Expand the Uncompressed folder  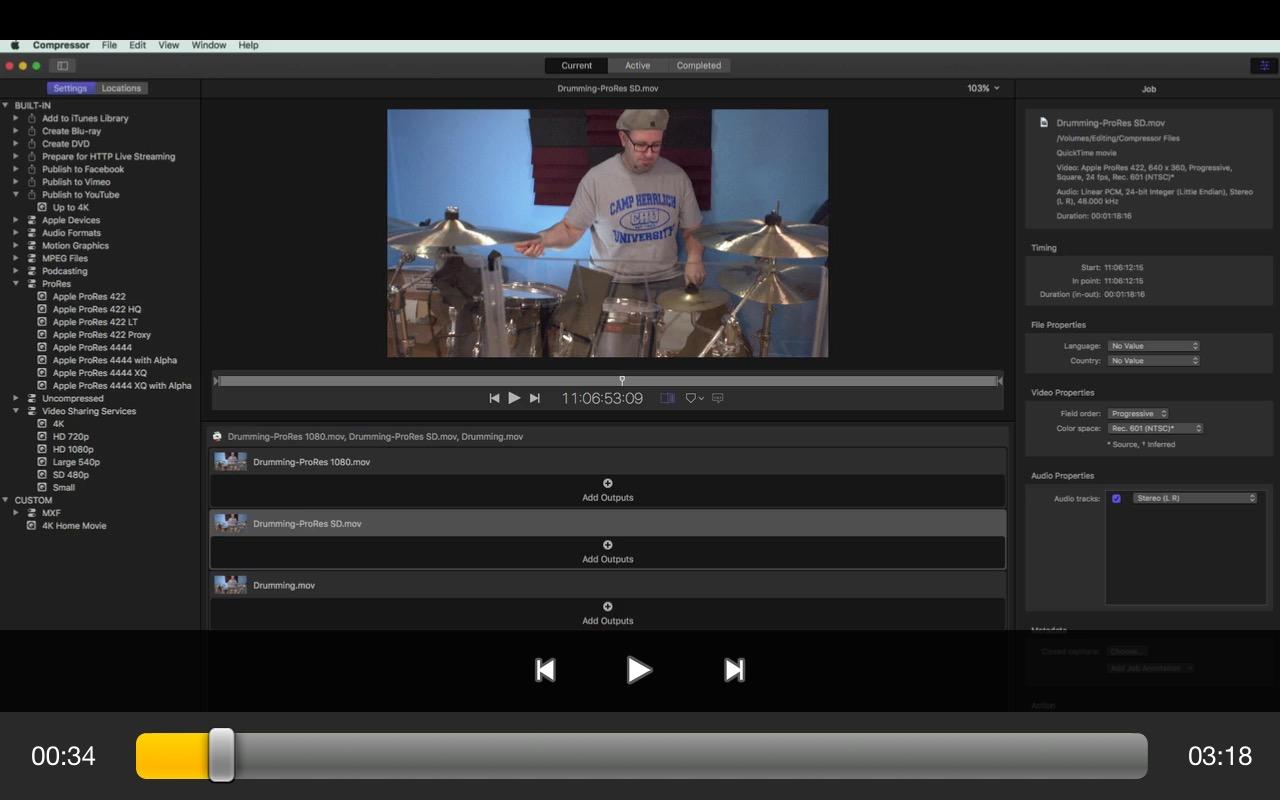pos(16,398)
